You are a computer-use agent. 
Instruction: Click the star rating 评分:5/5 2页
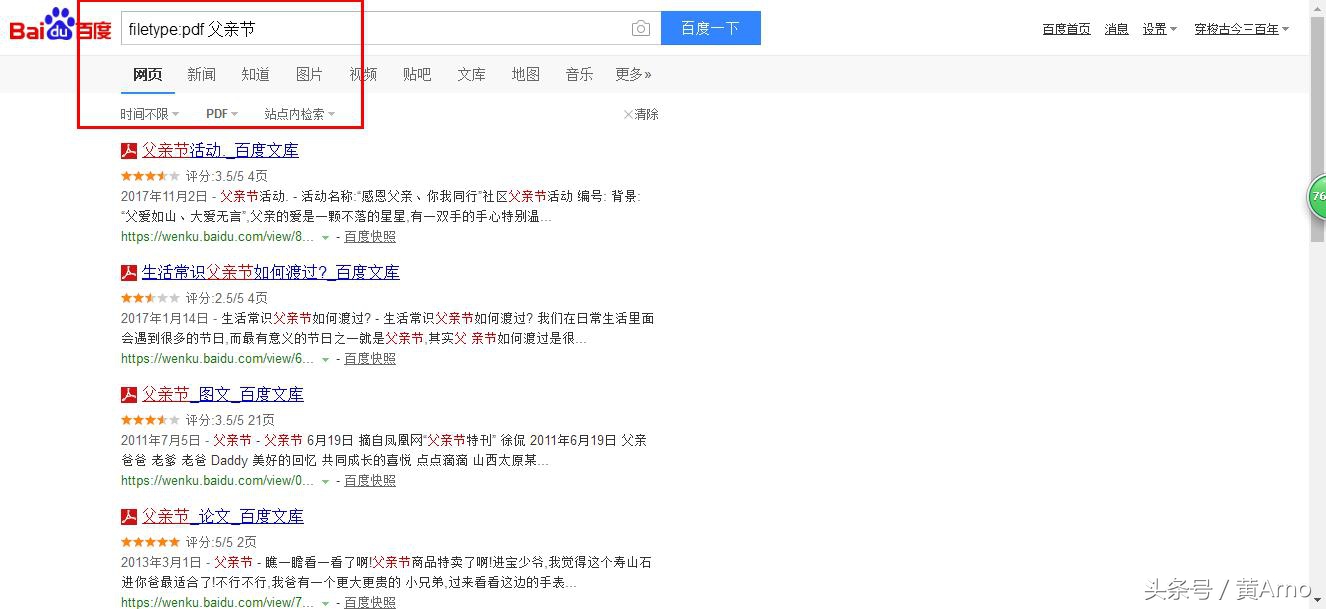[x=189, y=542]
